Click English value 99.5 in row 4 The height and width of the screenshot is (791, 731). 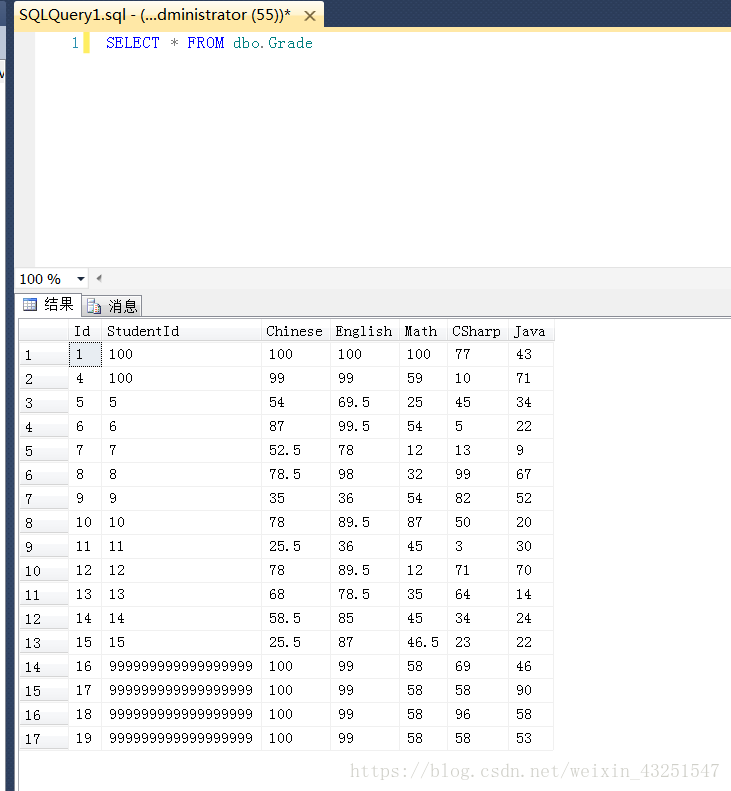(x=365, y=426)
